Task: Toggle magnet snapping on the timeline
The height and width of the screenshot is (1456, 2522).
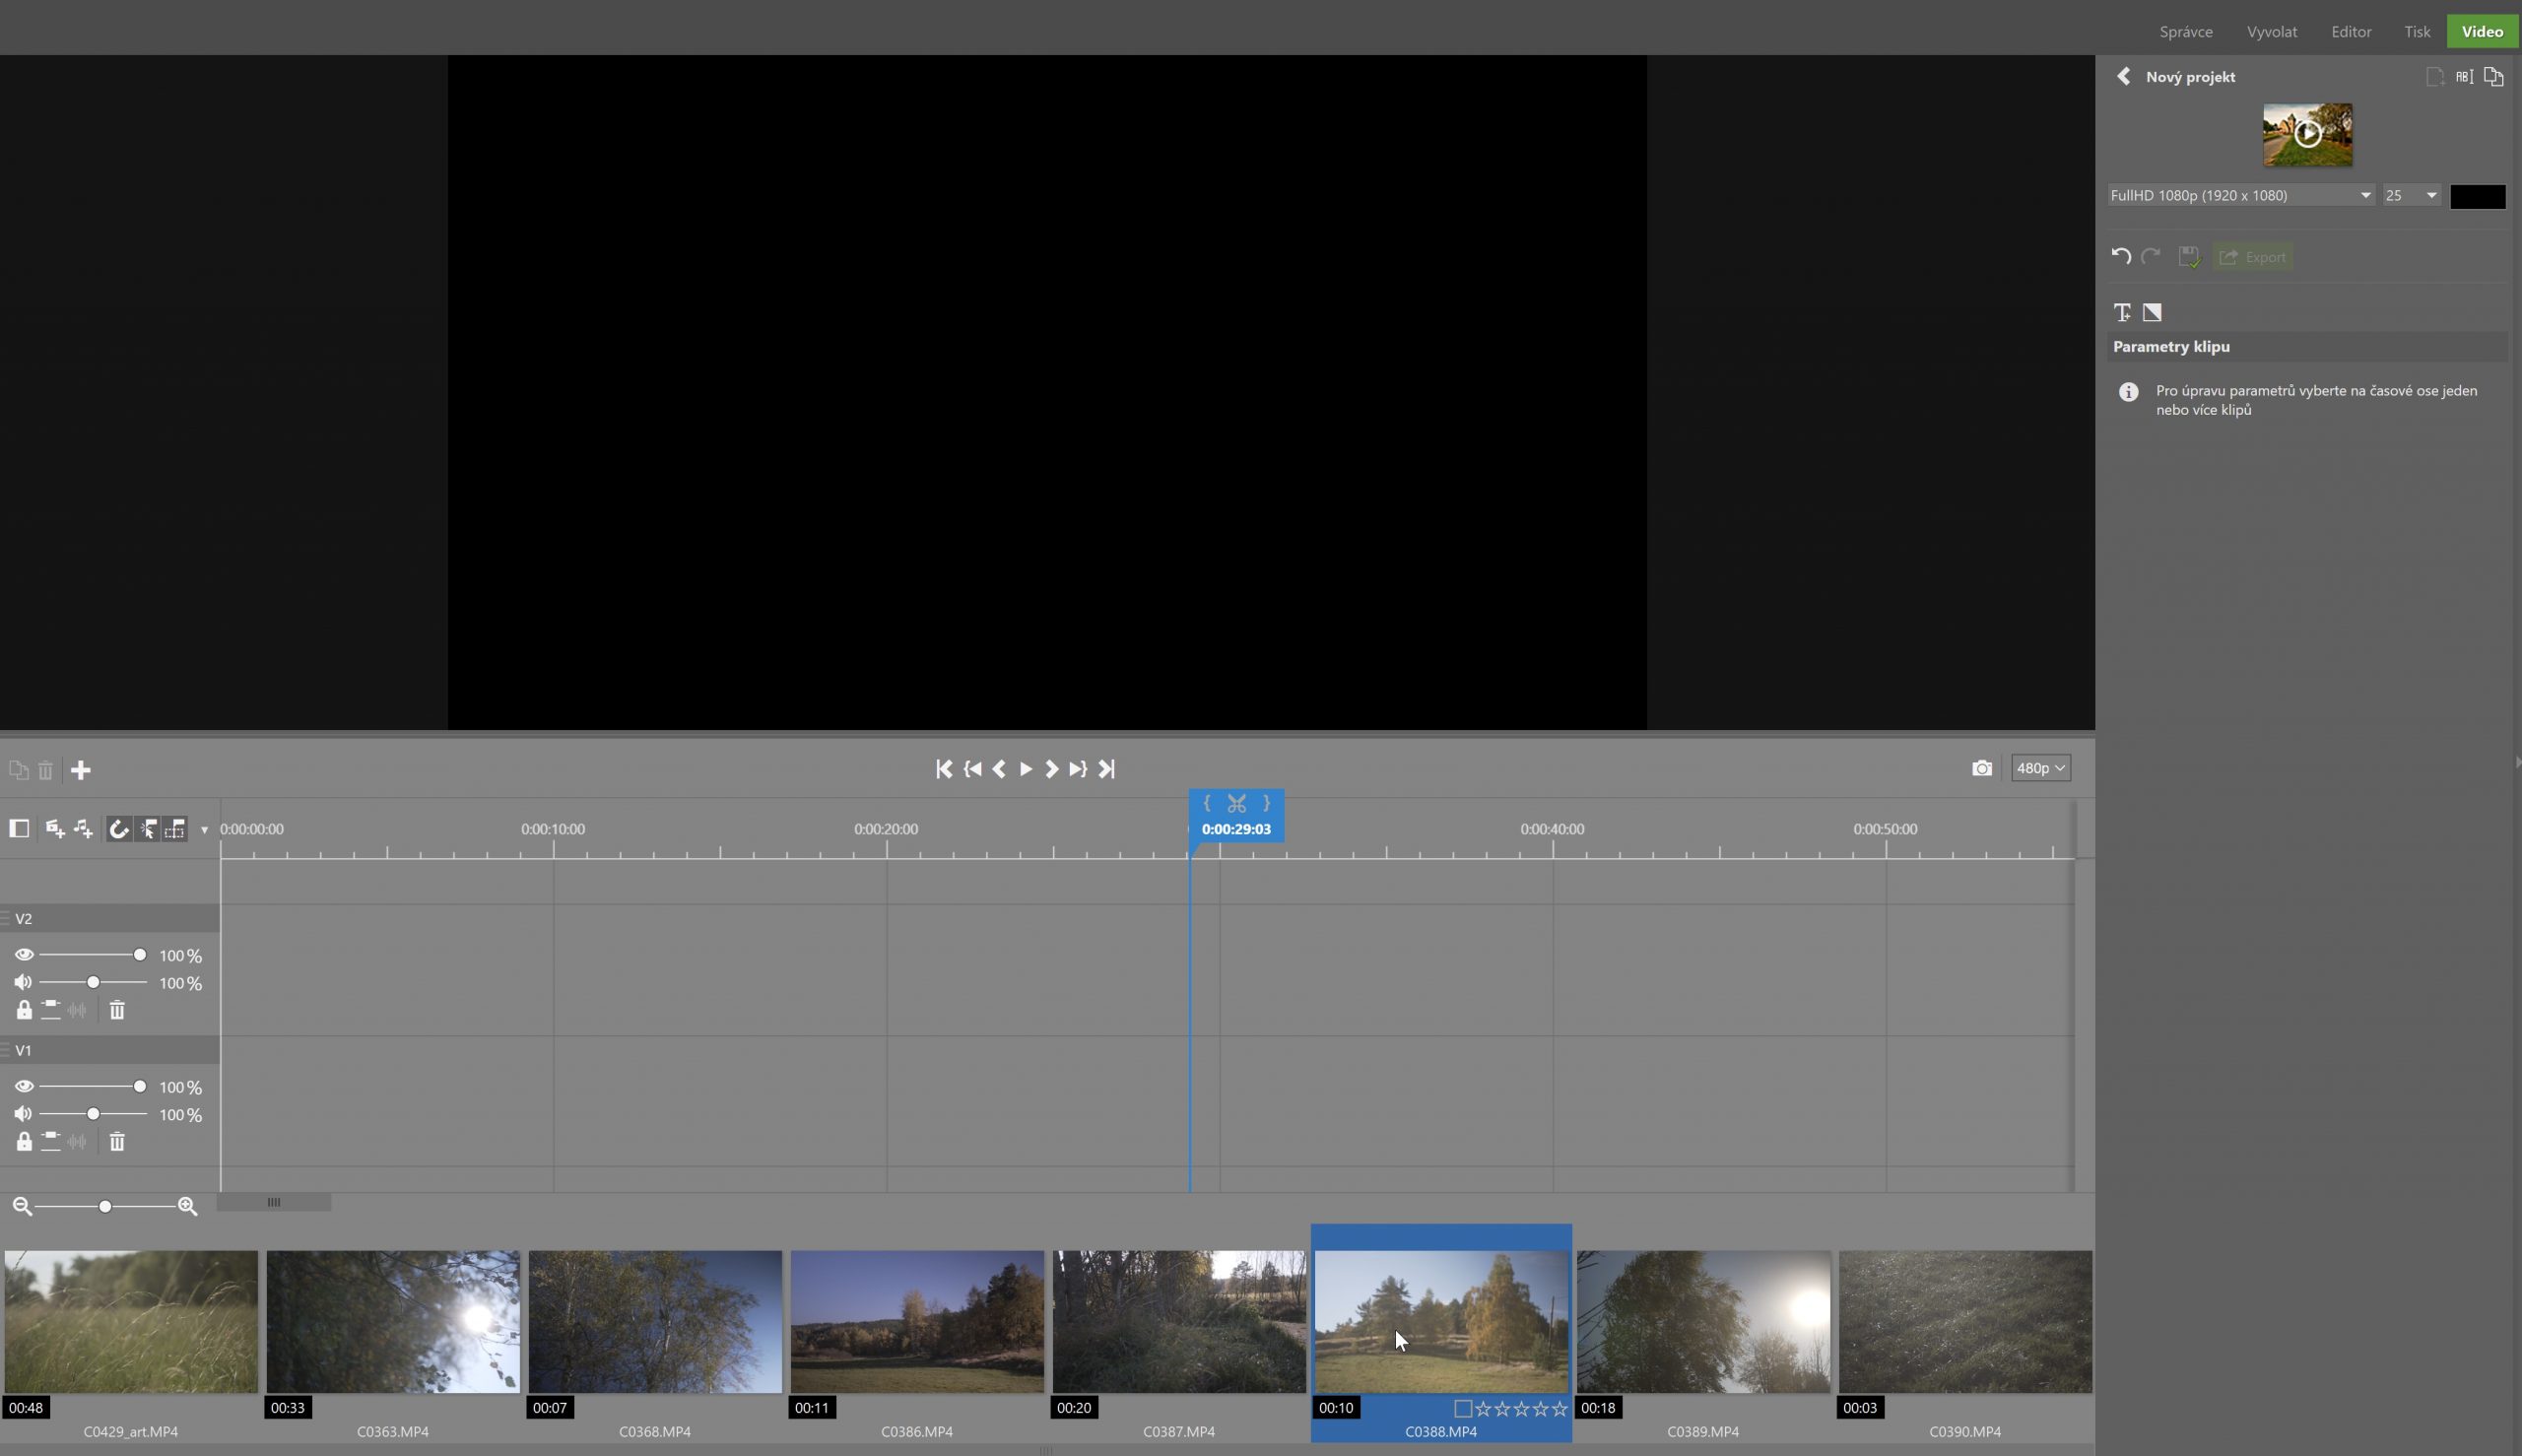Action: pos(119,829)
